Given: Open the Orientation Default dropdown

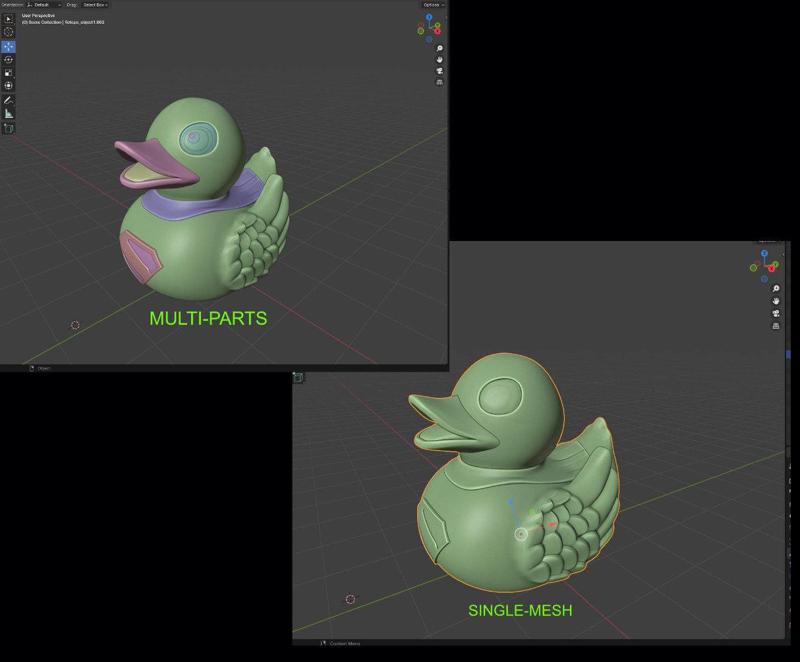Looking at the screenshot, I should click(x=44, y=5).
